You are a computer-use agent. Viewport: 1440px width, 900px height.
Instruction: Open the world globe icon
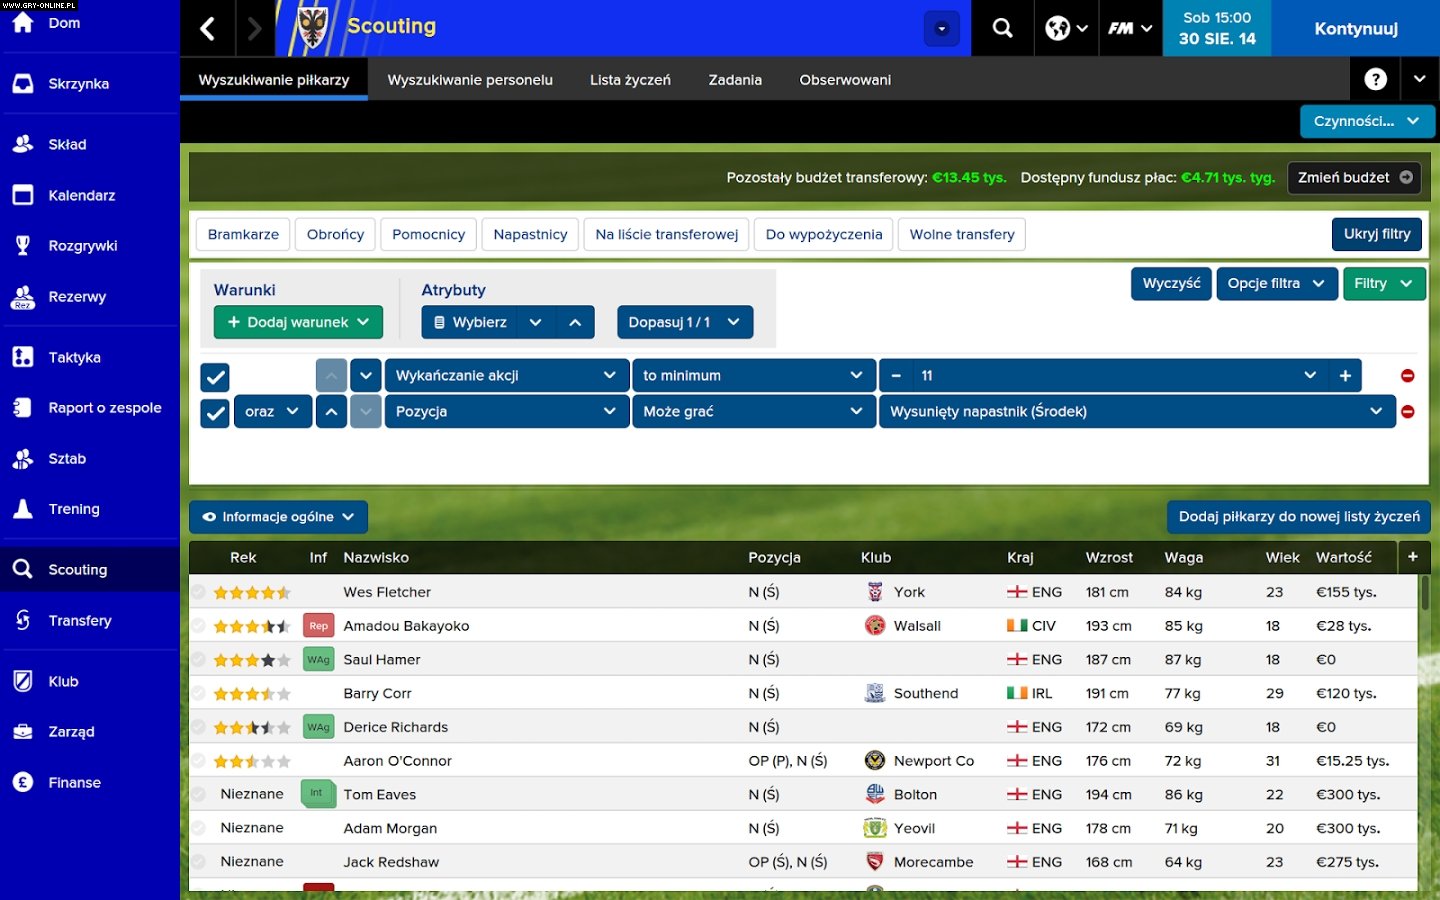pyautogui.click(x=1059, y=27)
